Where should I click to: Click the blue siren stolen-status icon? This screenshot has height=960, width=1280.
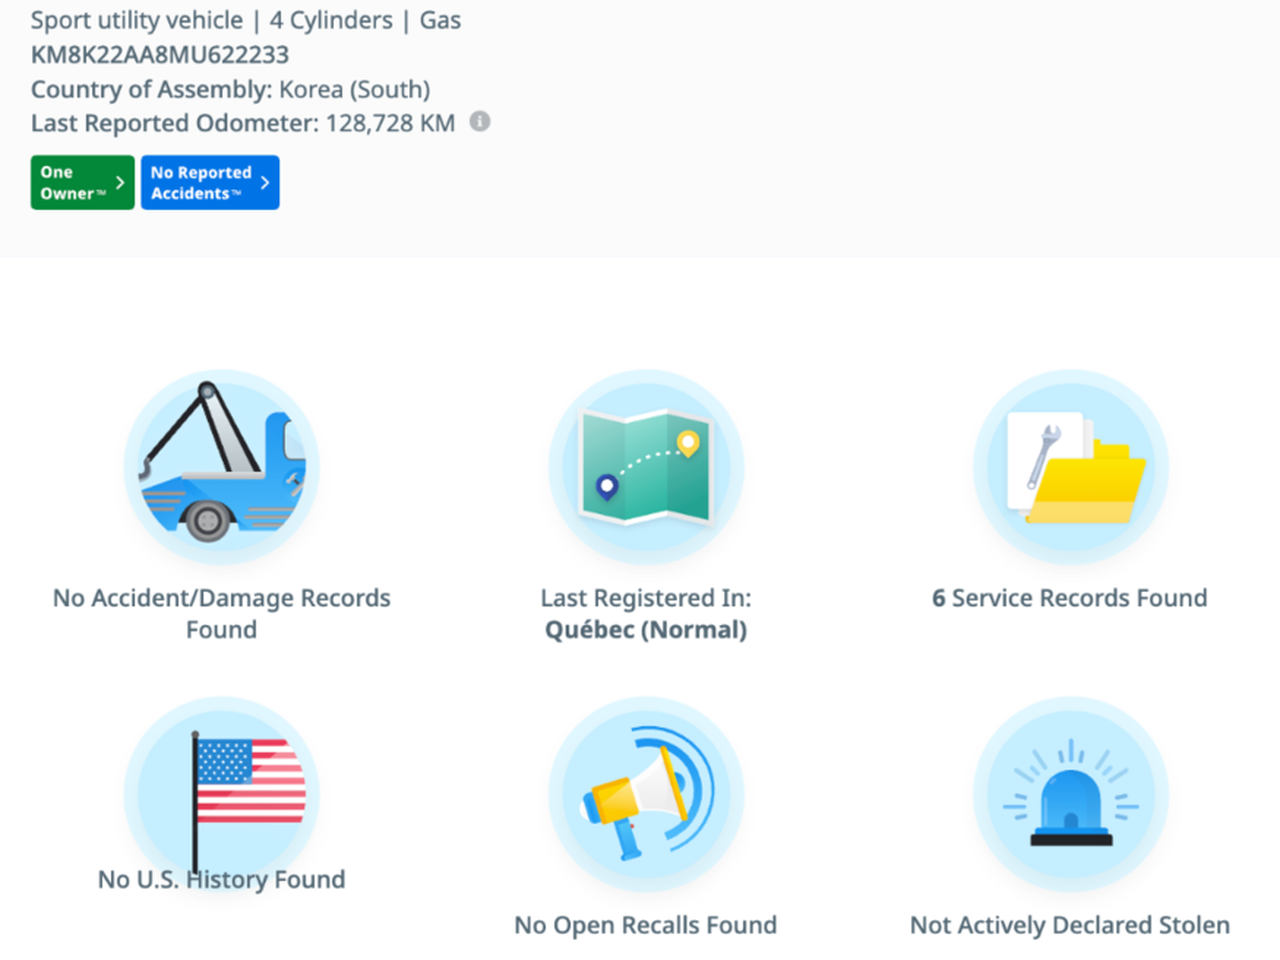pyautogui.click(x=1070, y=794)
